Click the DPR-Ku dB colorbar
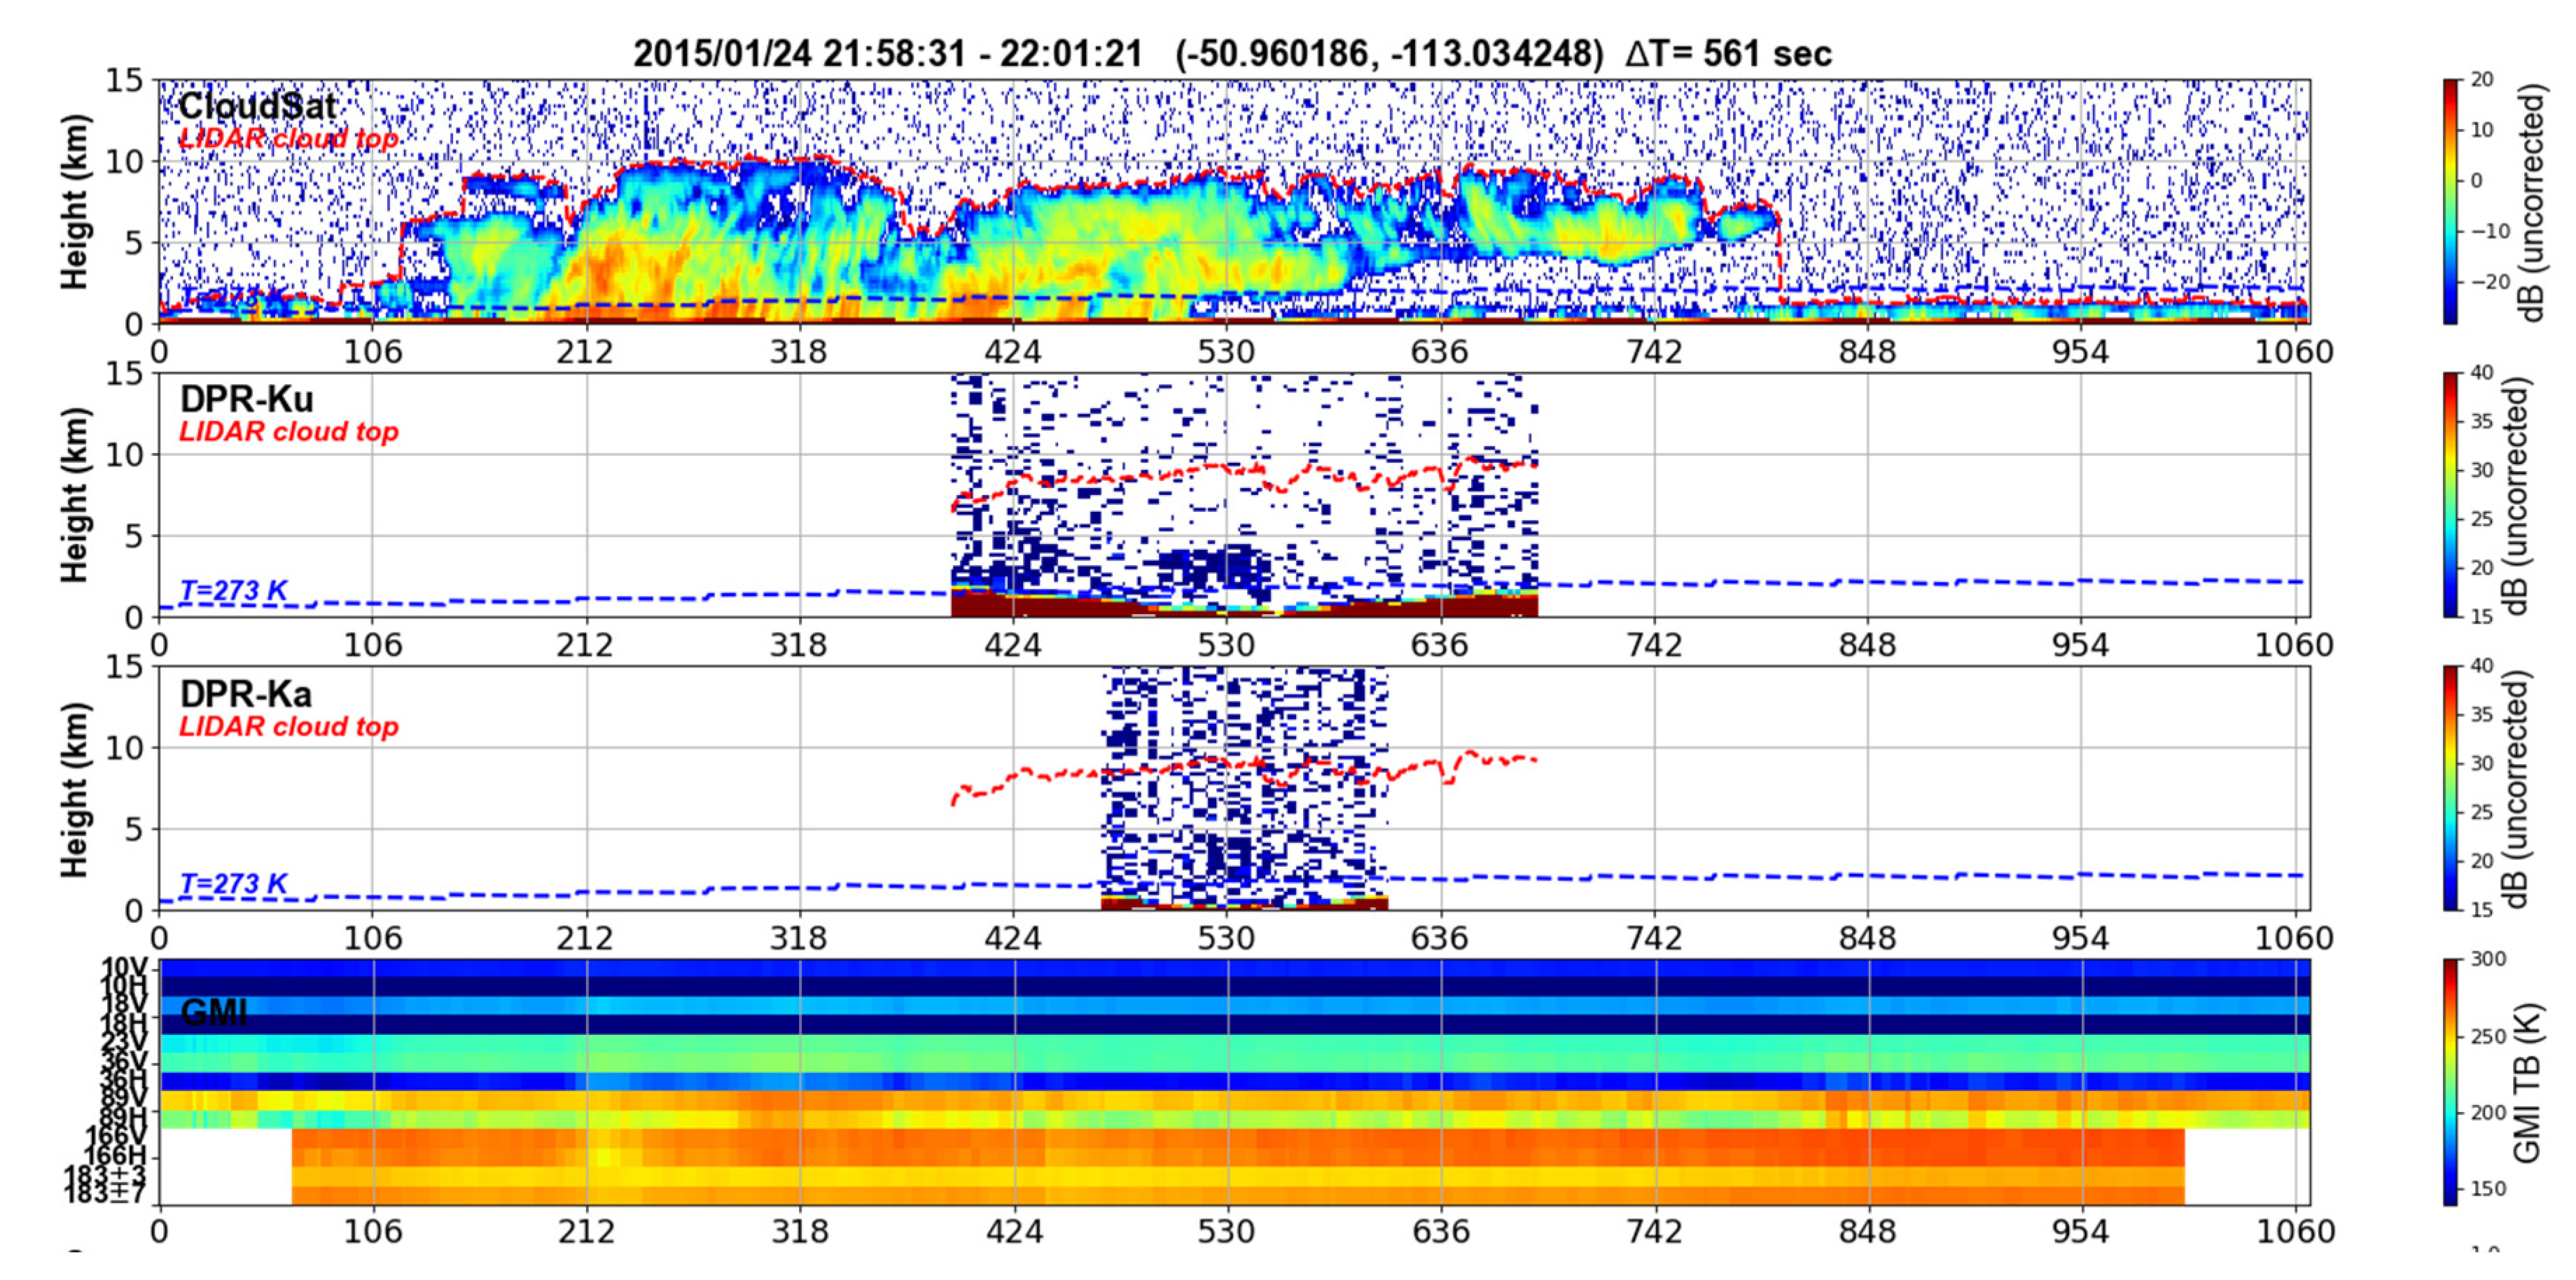Image resolution: width=2576 pixels, height=1280 pixels. pos(2449,494)
